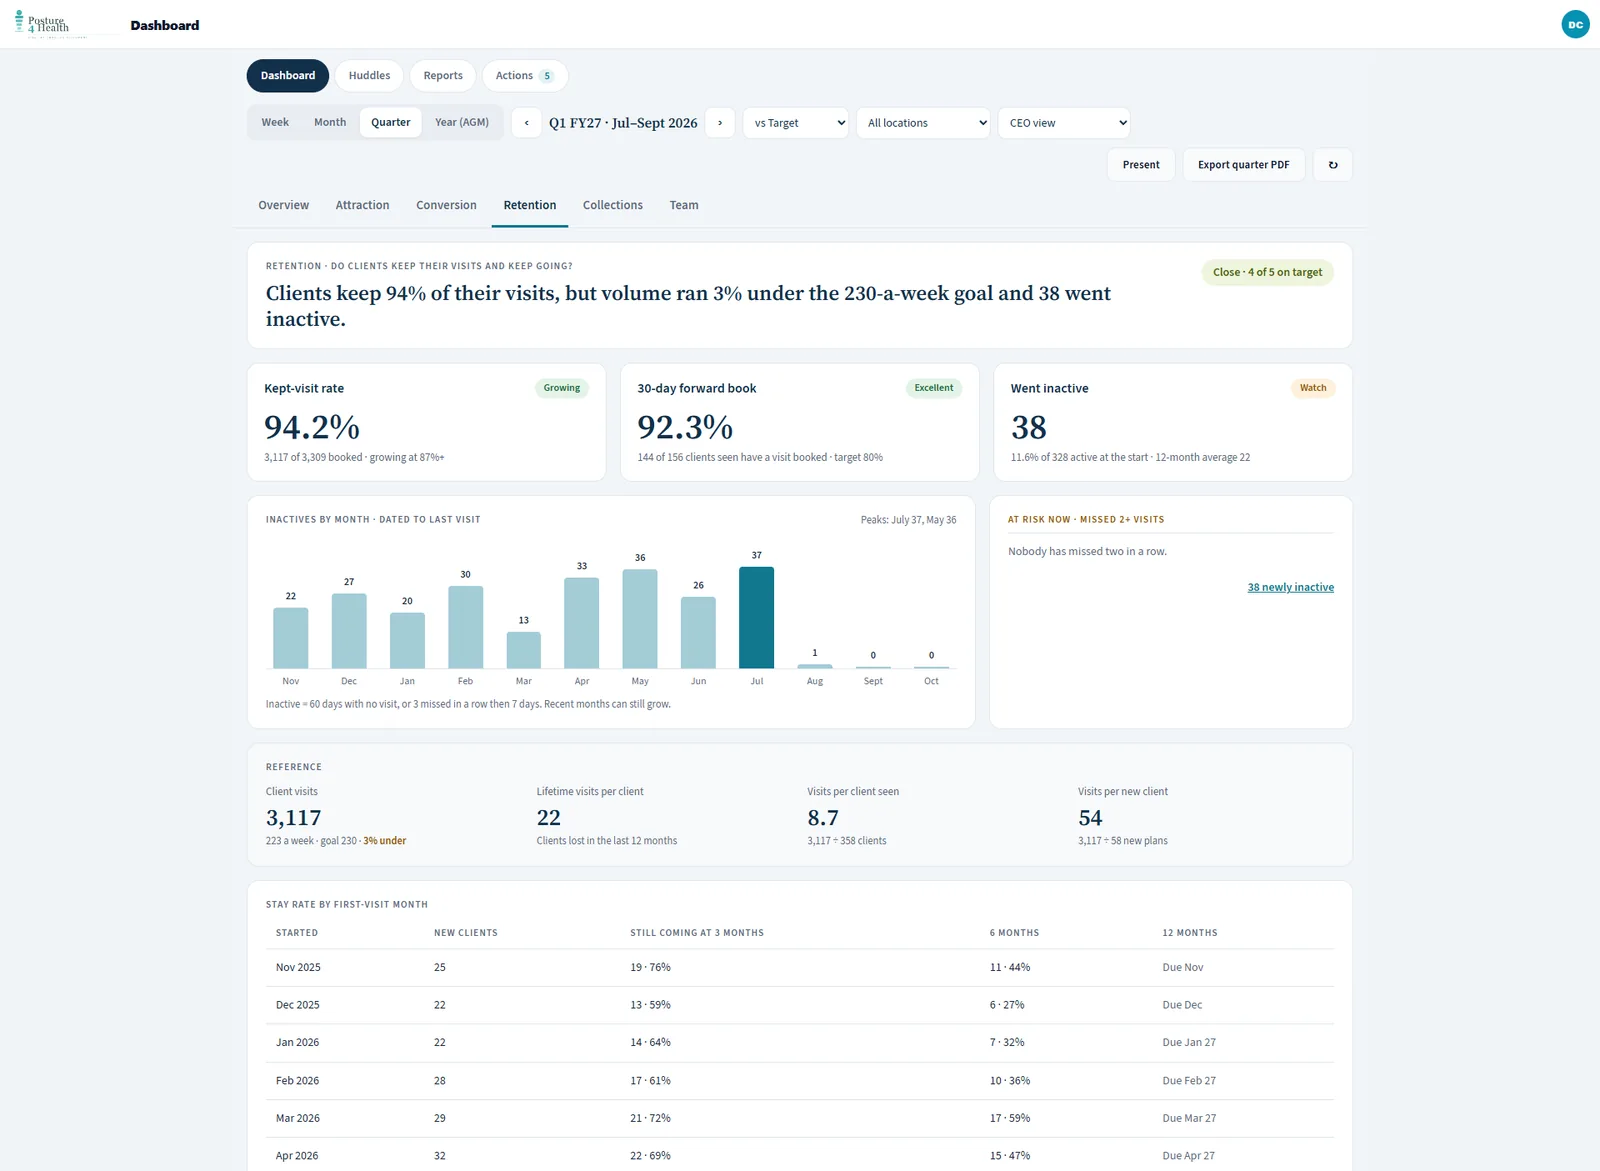Viewport: 1600px width, 1171px height.
Task: Click the Nov 2025 row label
Action: [x=298, y=968]
